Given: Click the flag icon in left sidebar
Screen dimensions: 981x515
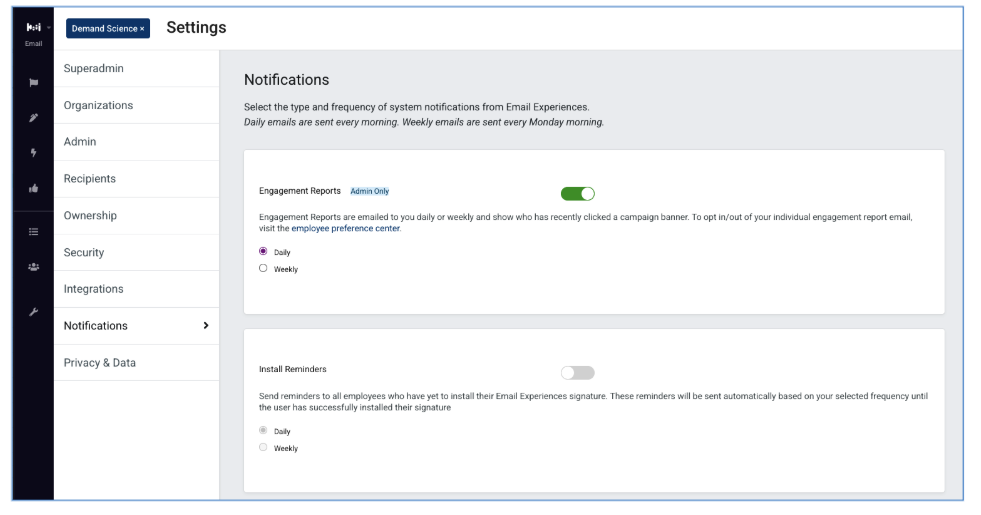Looking at the screenshot, I should [33, 83].
